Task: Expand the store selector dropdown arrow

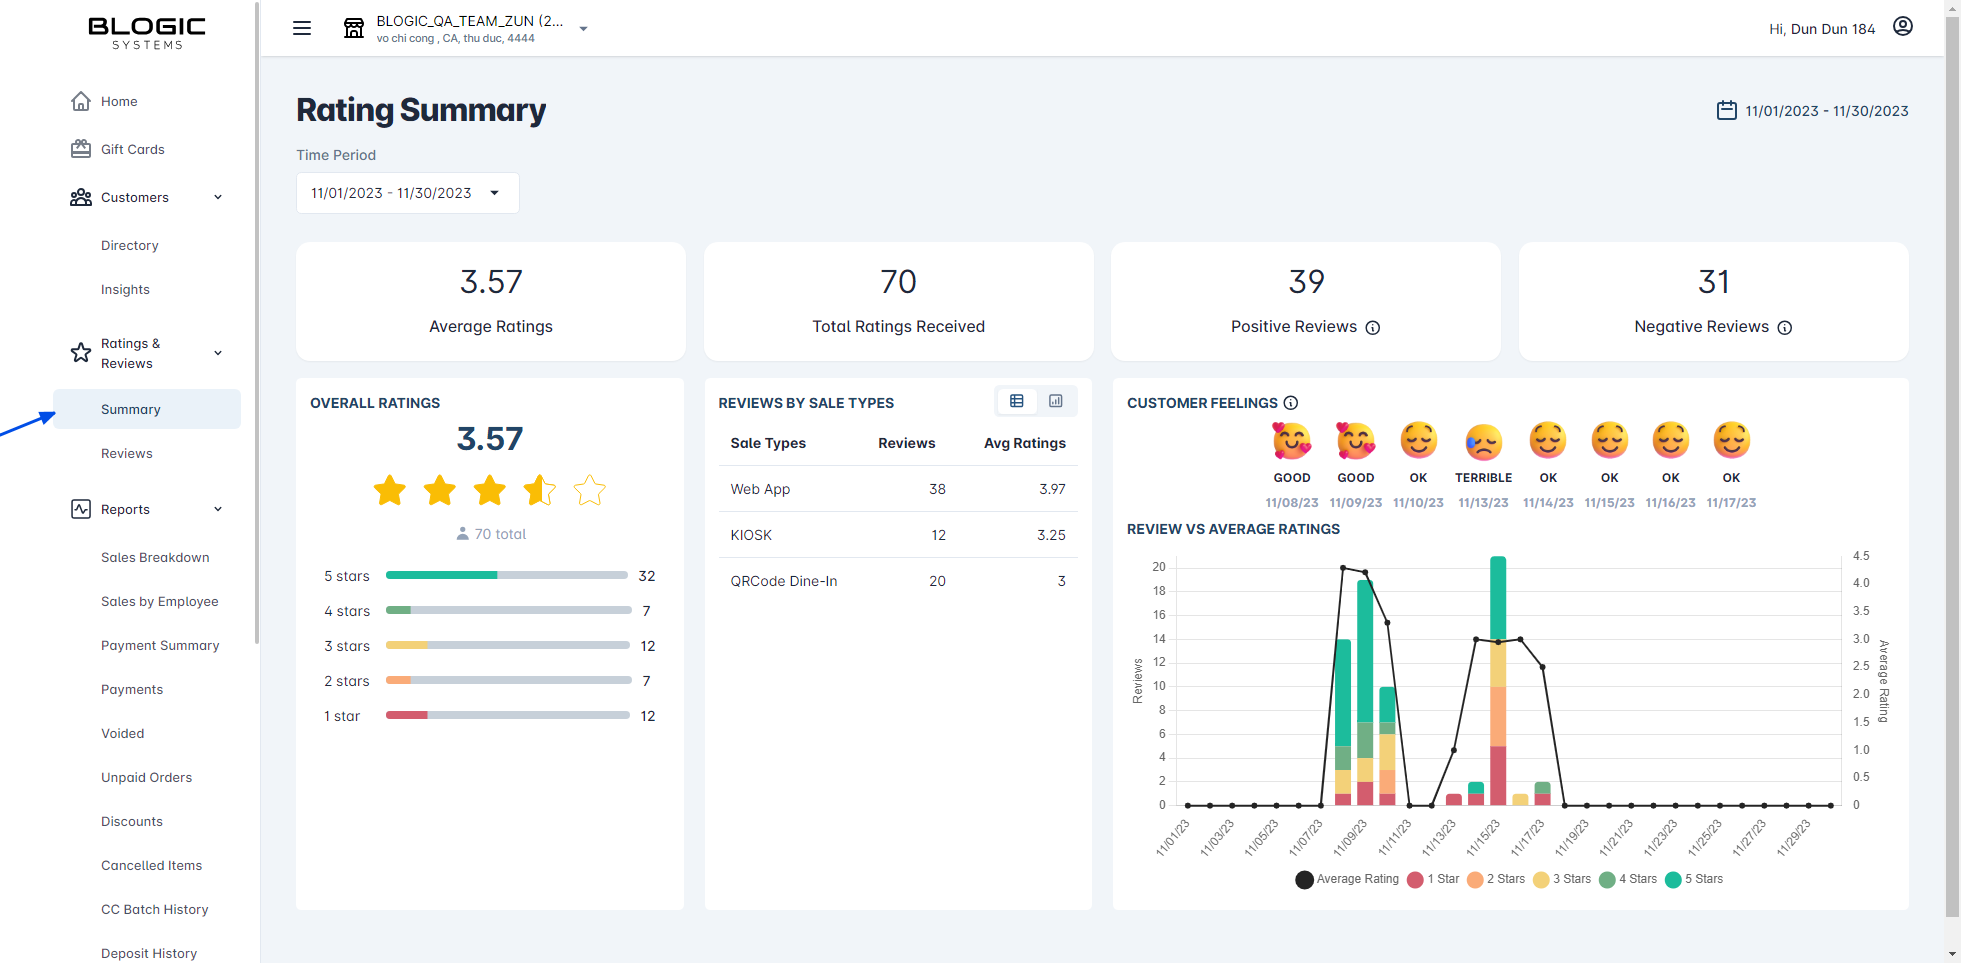Action: 584,29
